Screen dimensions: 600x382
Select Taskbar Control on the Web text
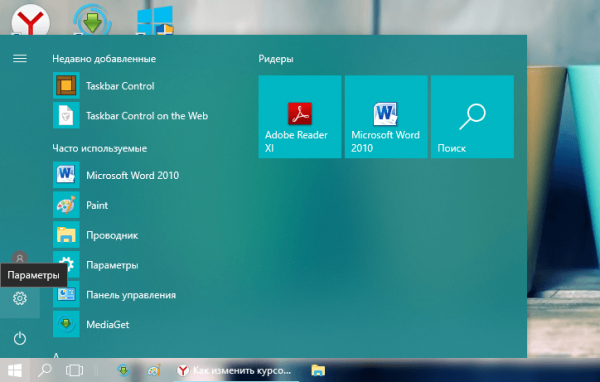[x=147, y=116]
